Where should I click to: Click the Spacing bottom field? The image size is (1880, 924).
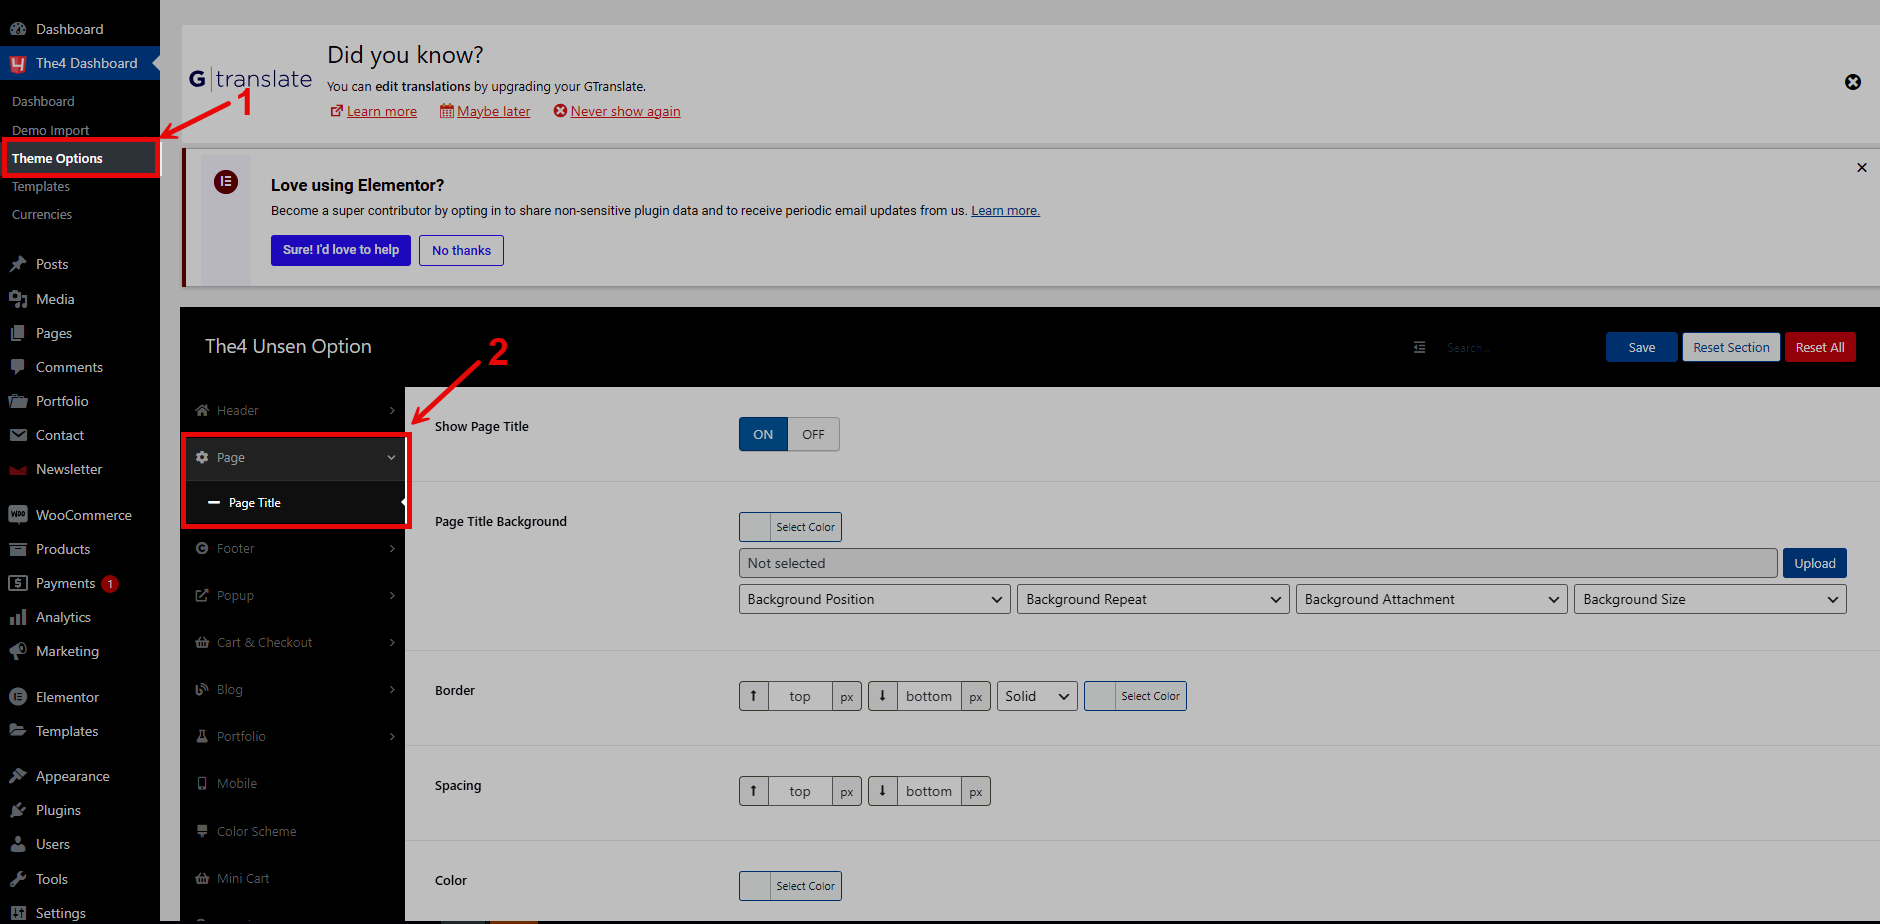[929, 791]
